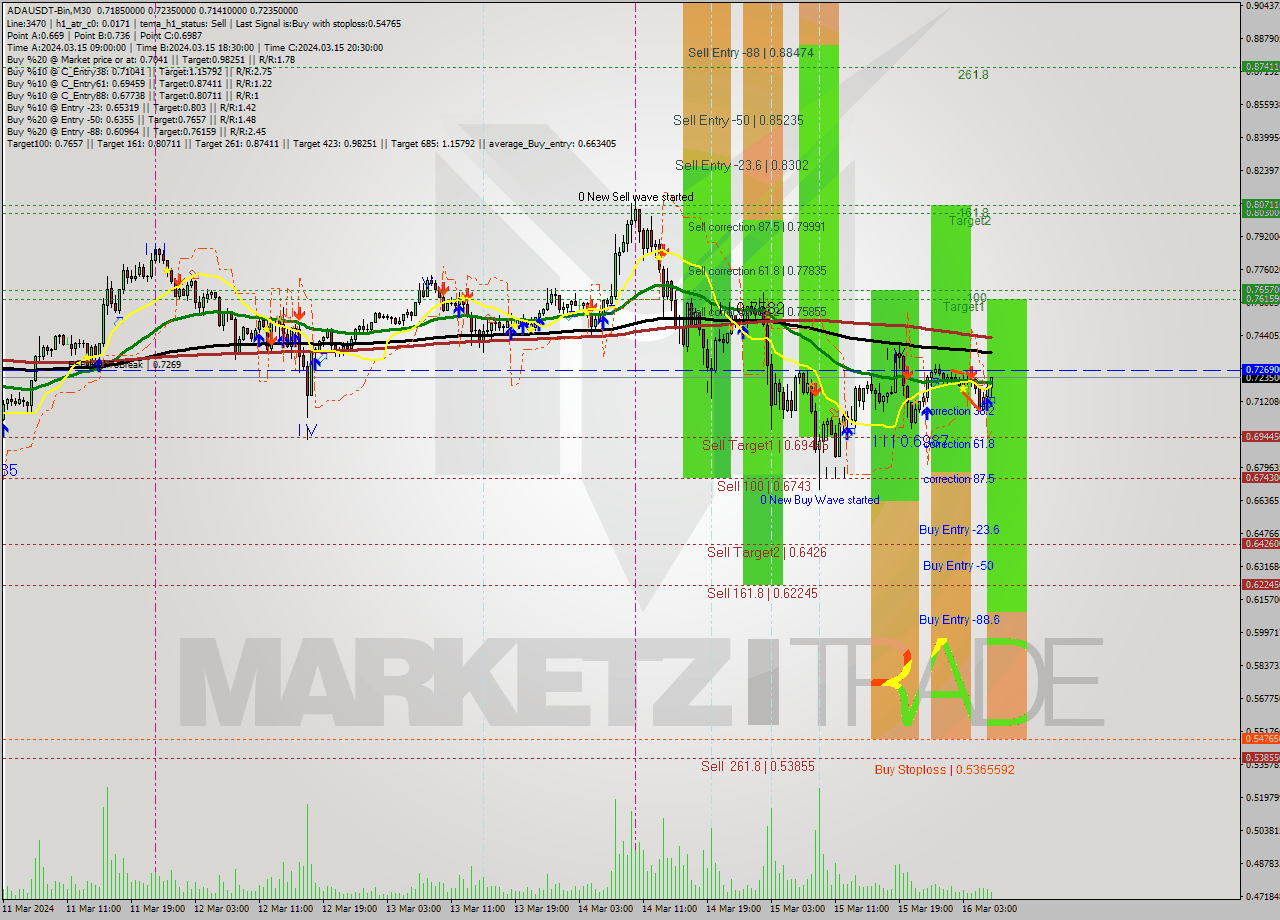This screenshot has height=920, width=1280.
Task: Click the 'Buy Entry -88.6' label
Action: click(x=959, y=620)
